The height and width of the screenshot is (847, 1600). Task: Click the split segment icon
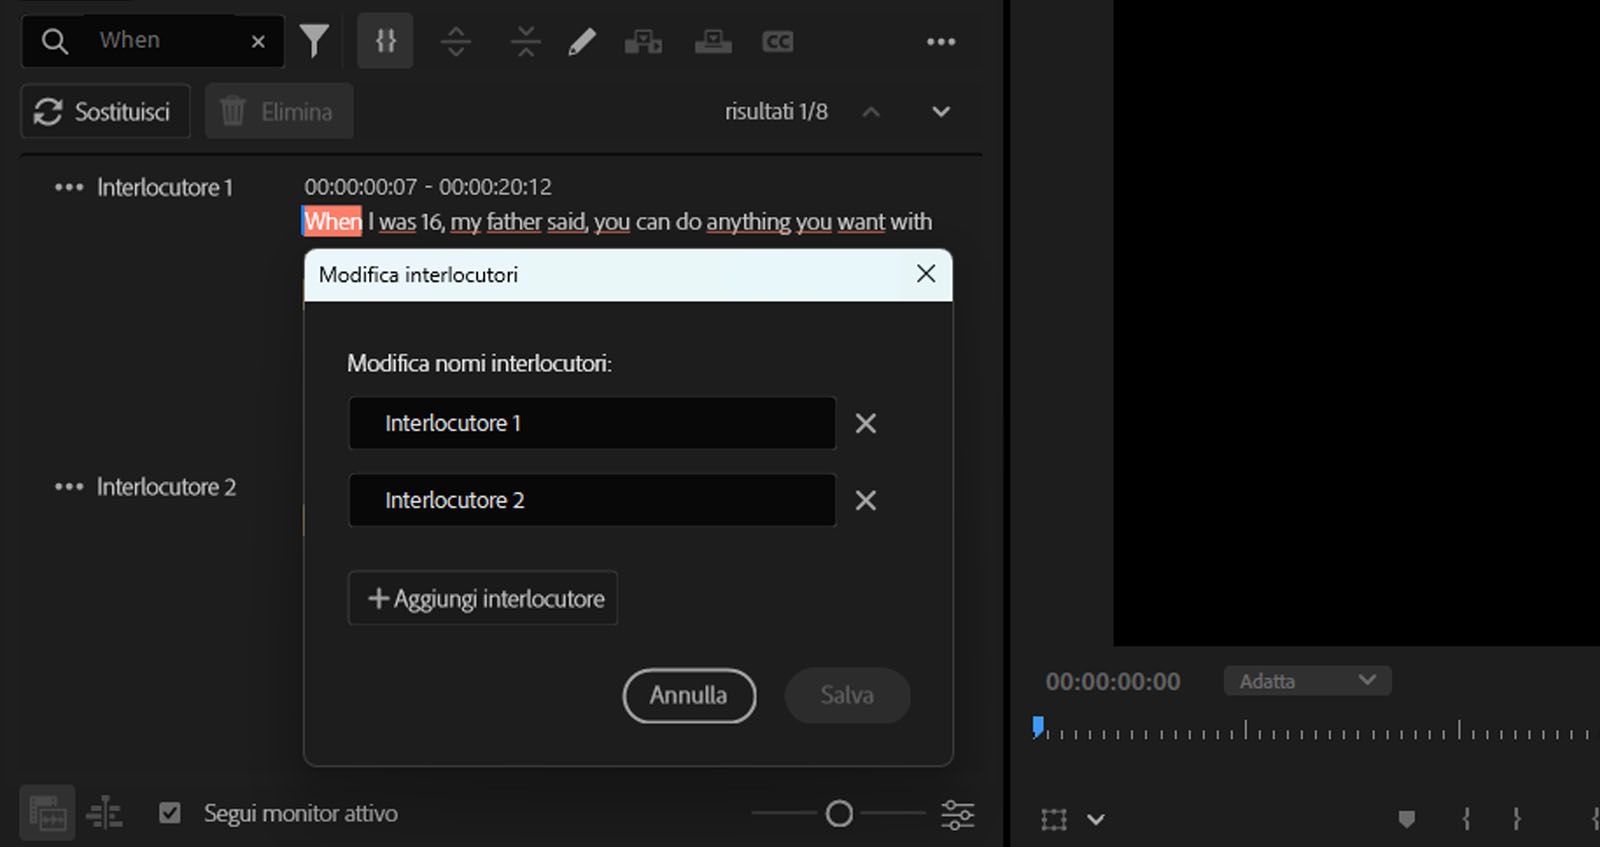456,41
